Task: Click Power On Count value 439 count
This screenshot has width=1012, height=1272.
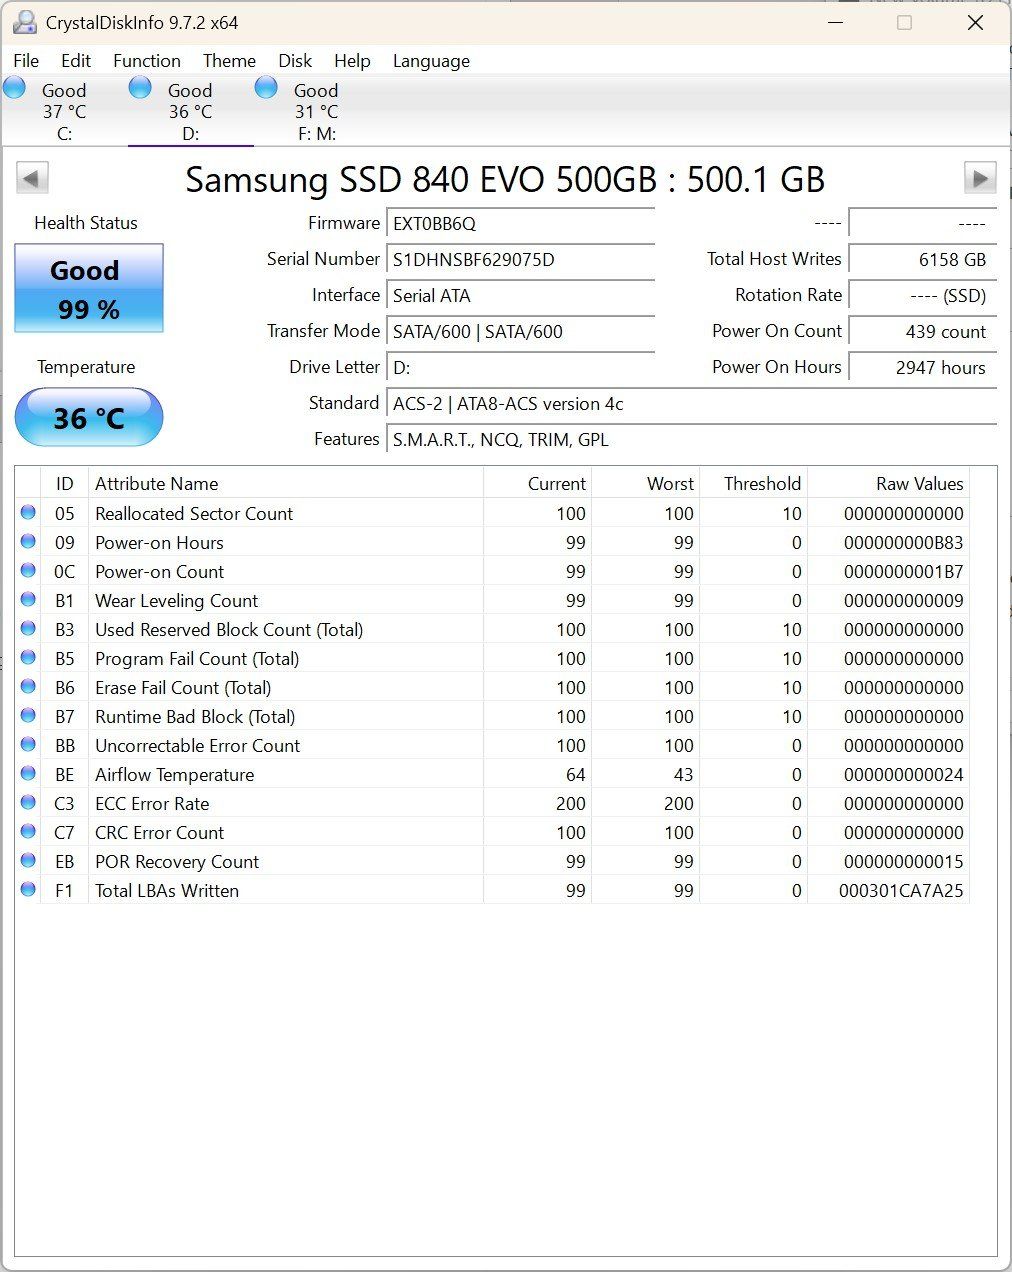Action: click(923, 332)
